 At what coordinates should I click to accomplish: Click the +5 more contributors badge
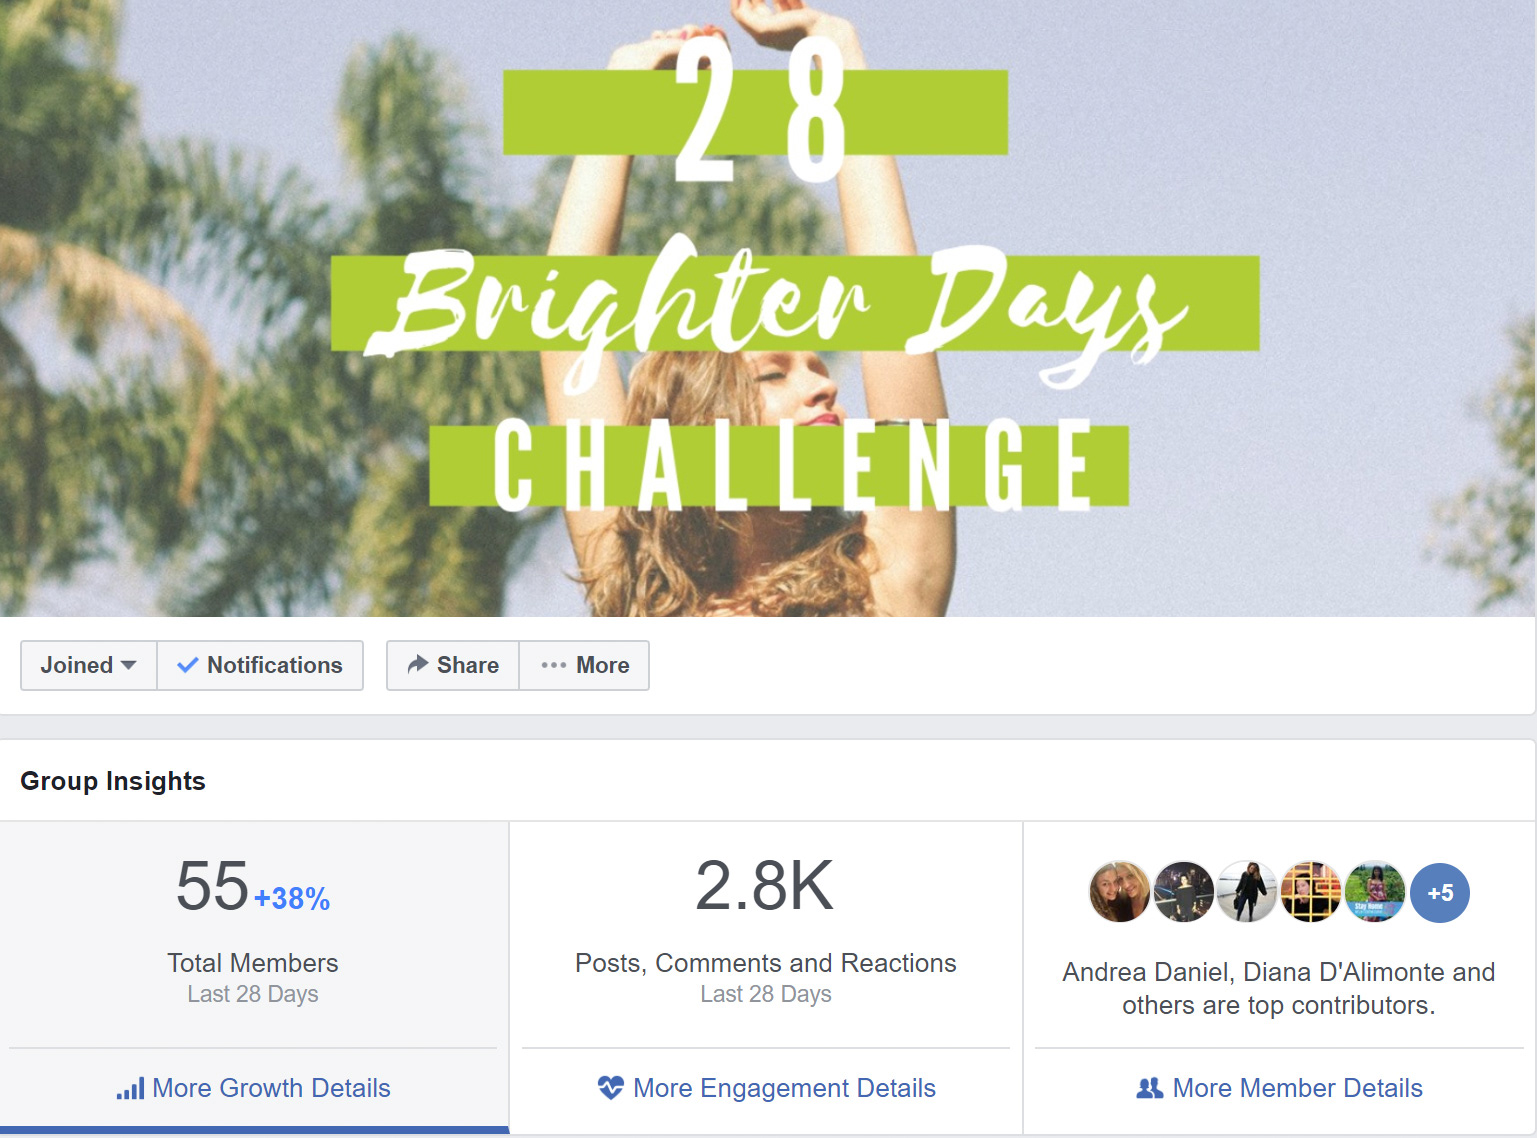pos(1440,893)
